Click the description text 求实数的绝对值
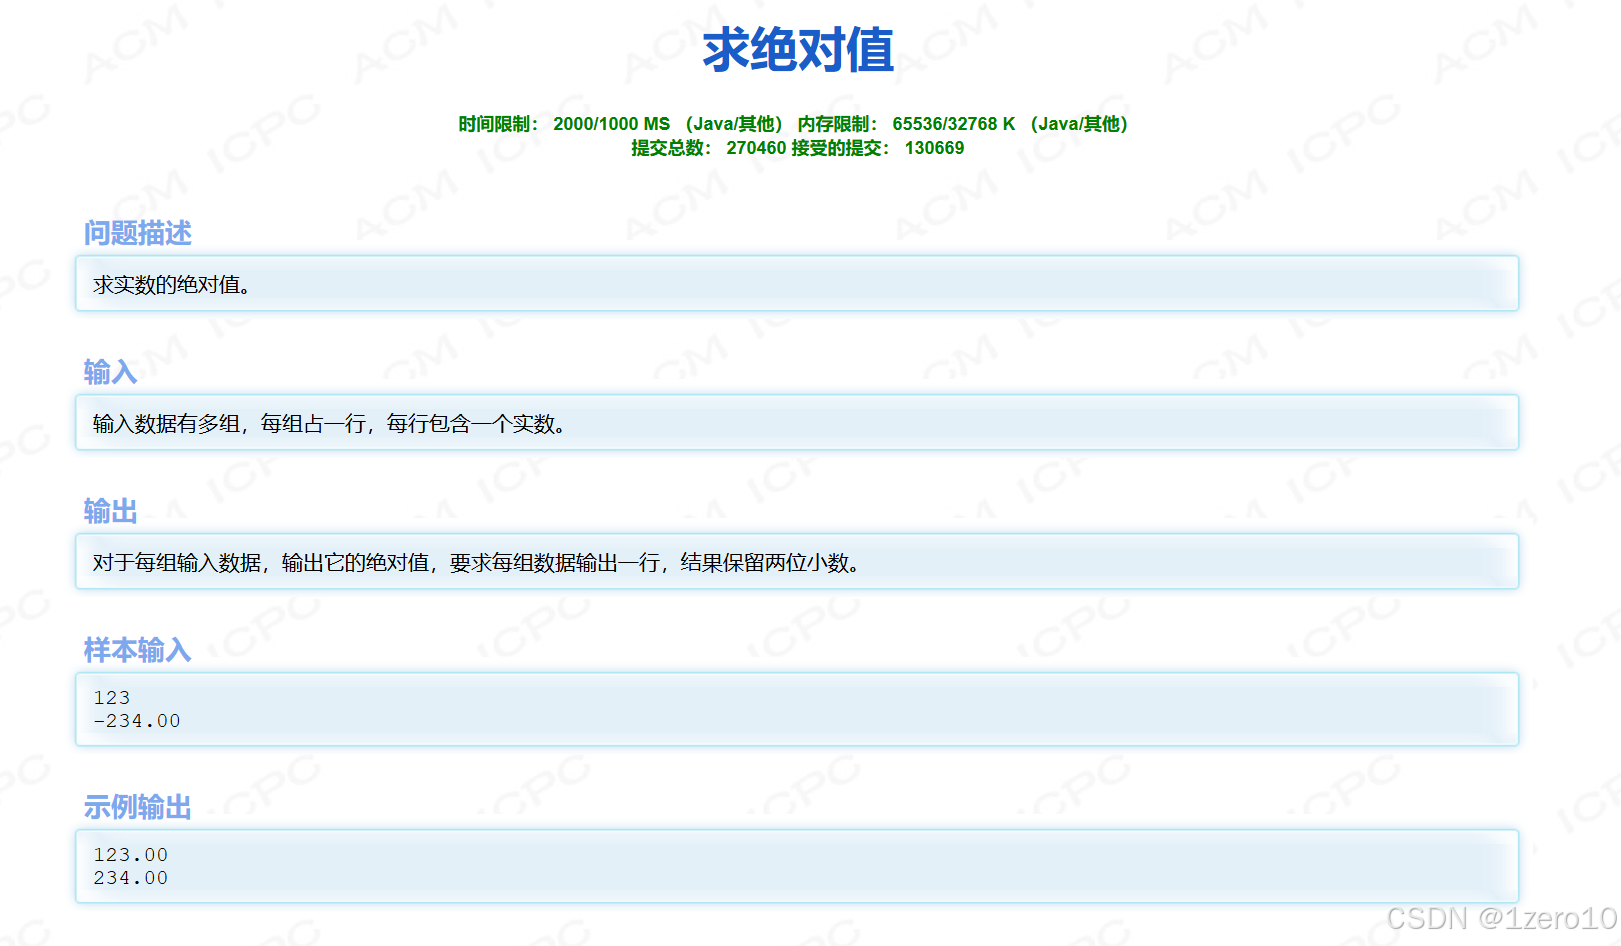Image resolution: width=1621 pixels, height=946 pixels. coord(171,285)
